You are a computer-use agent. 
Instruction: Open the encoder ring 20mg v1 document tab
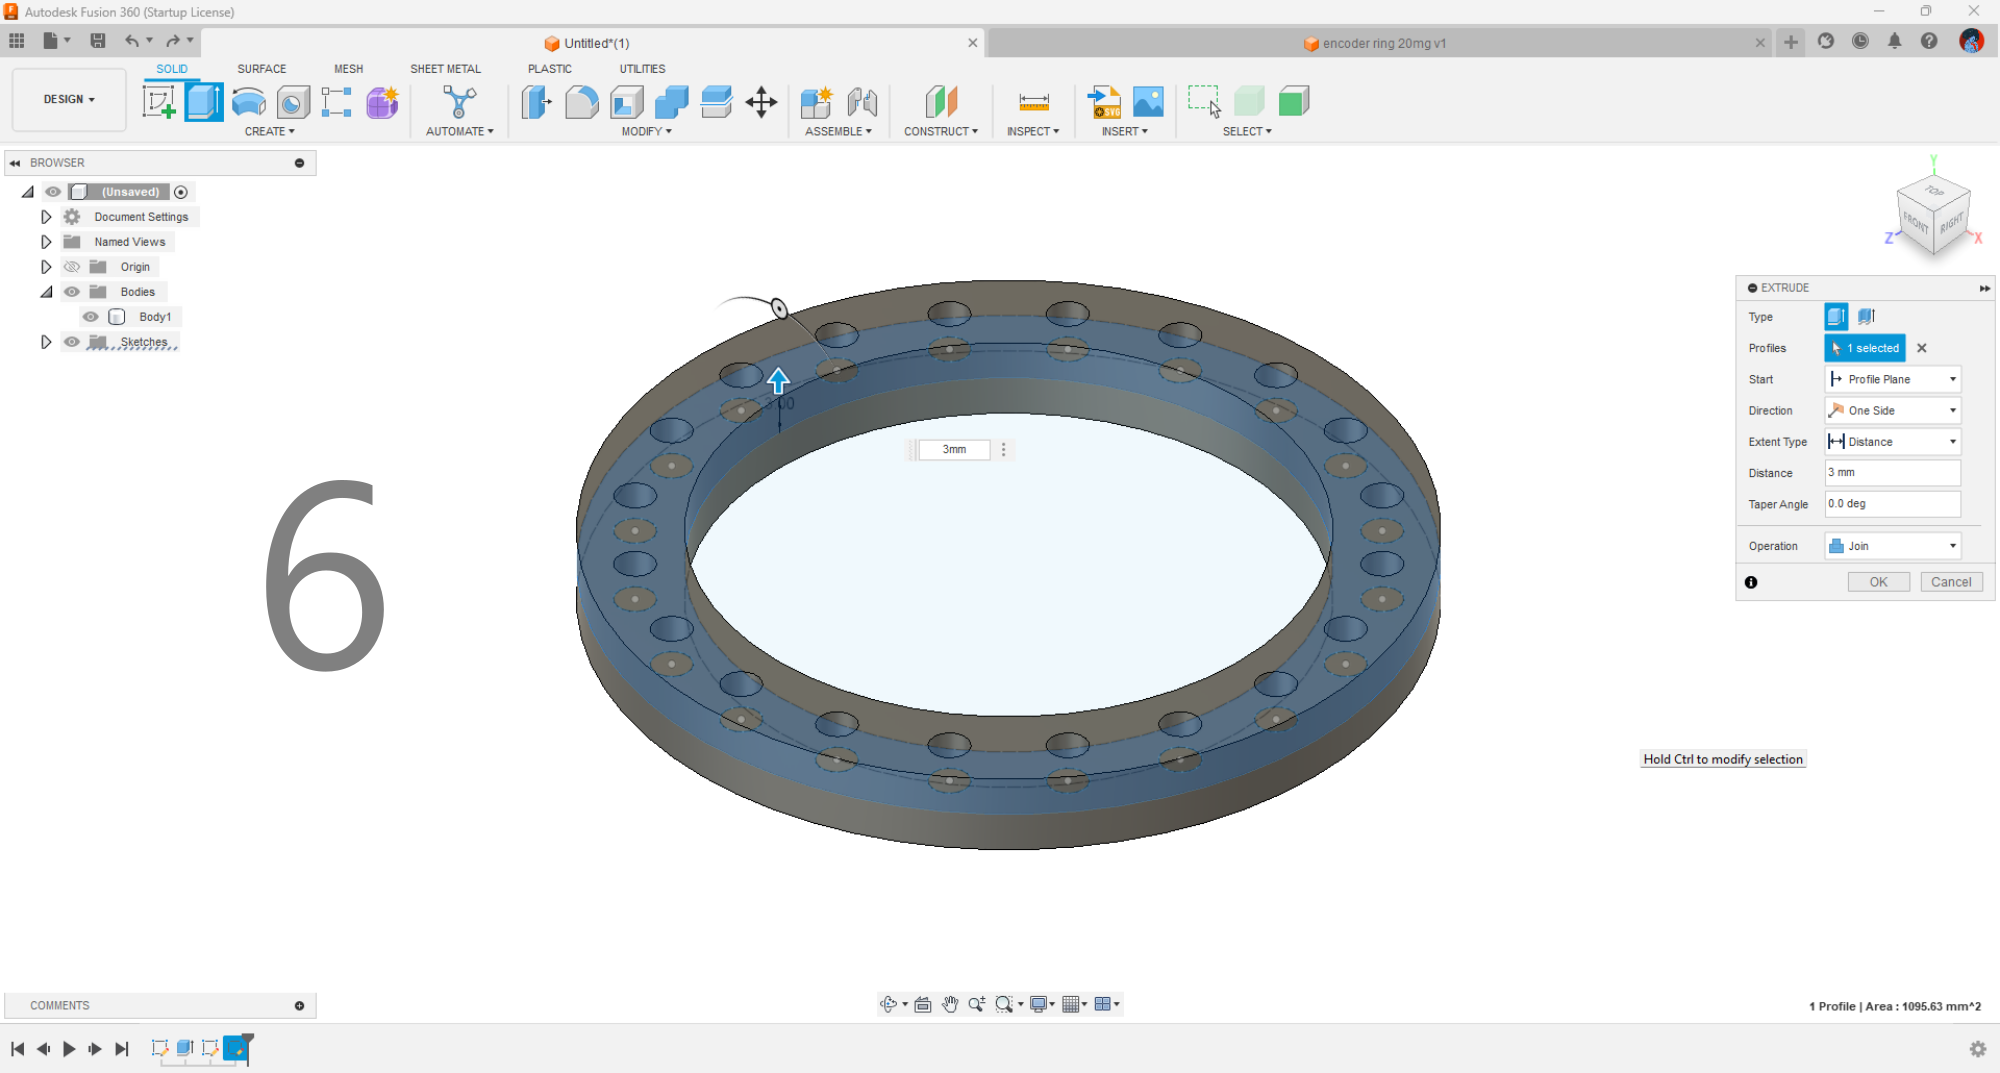pyautogui.click(x=1383, y=43)
